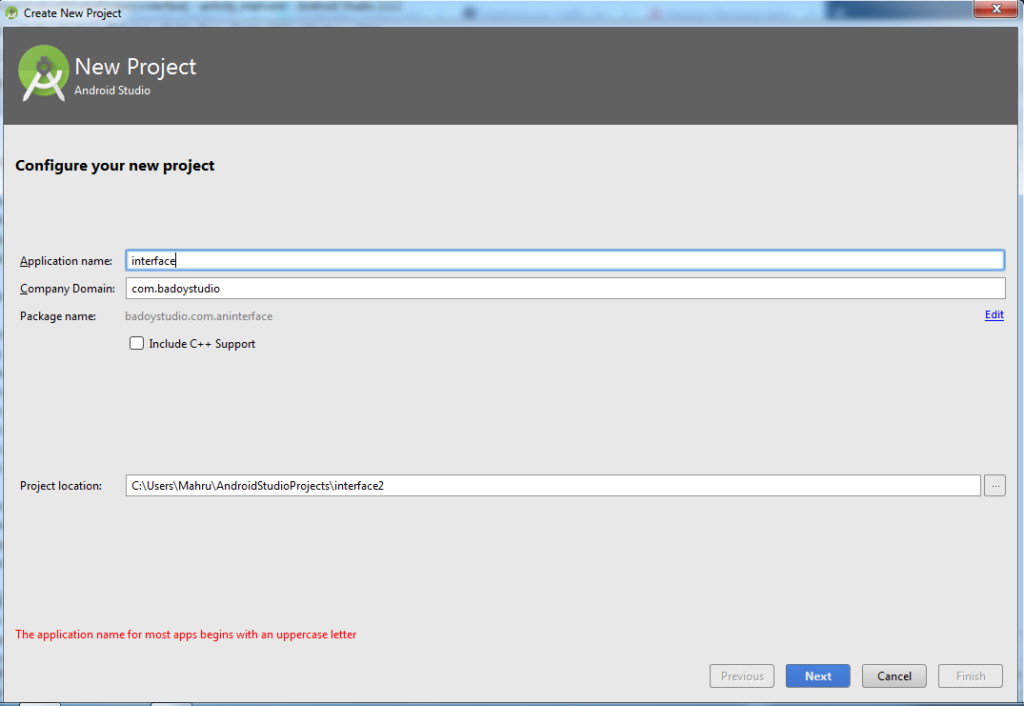Click the 'New Project' banner title

pos(136,67)
